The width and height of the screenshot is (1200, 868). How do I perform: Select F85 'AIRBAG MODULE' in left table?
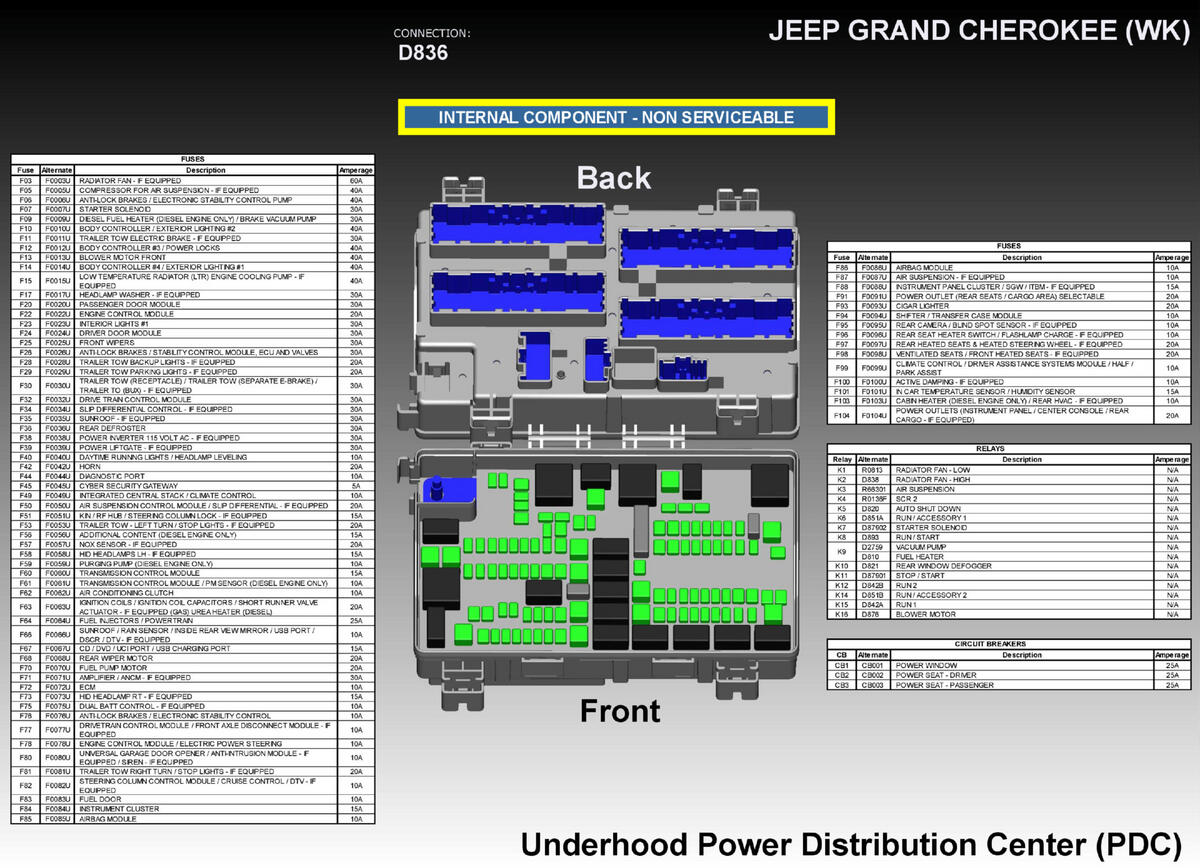click(193, 819)
